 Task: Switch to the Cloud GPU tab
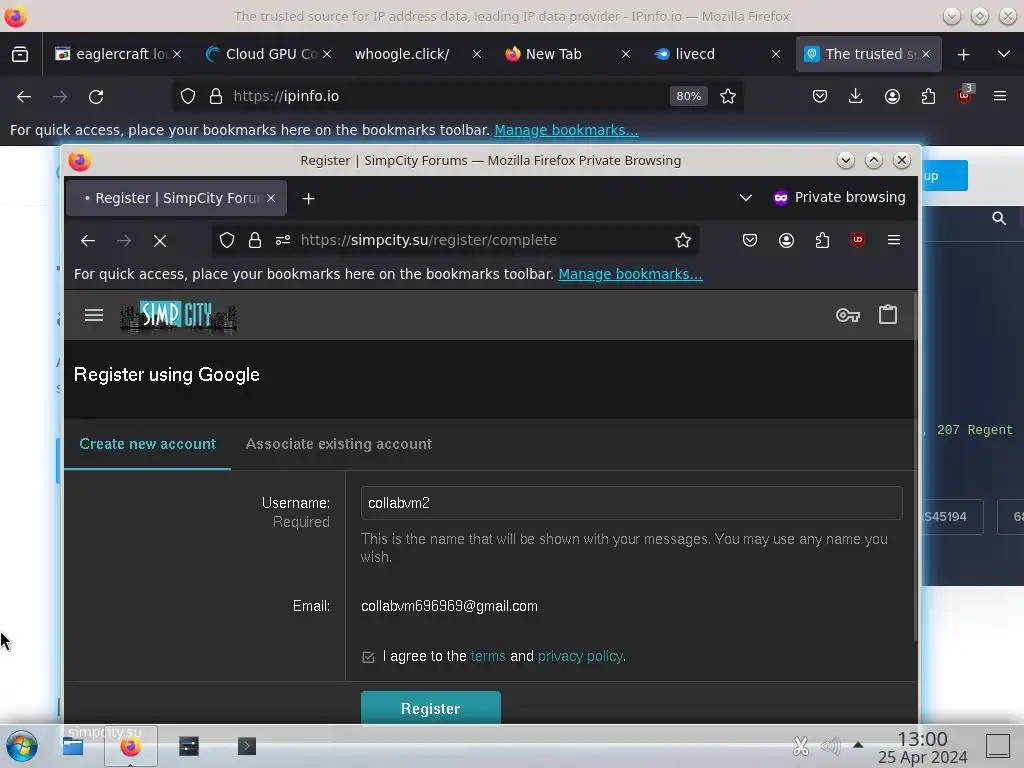tap(268, 54)
